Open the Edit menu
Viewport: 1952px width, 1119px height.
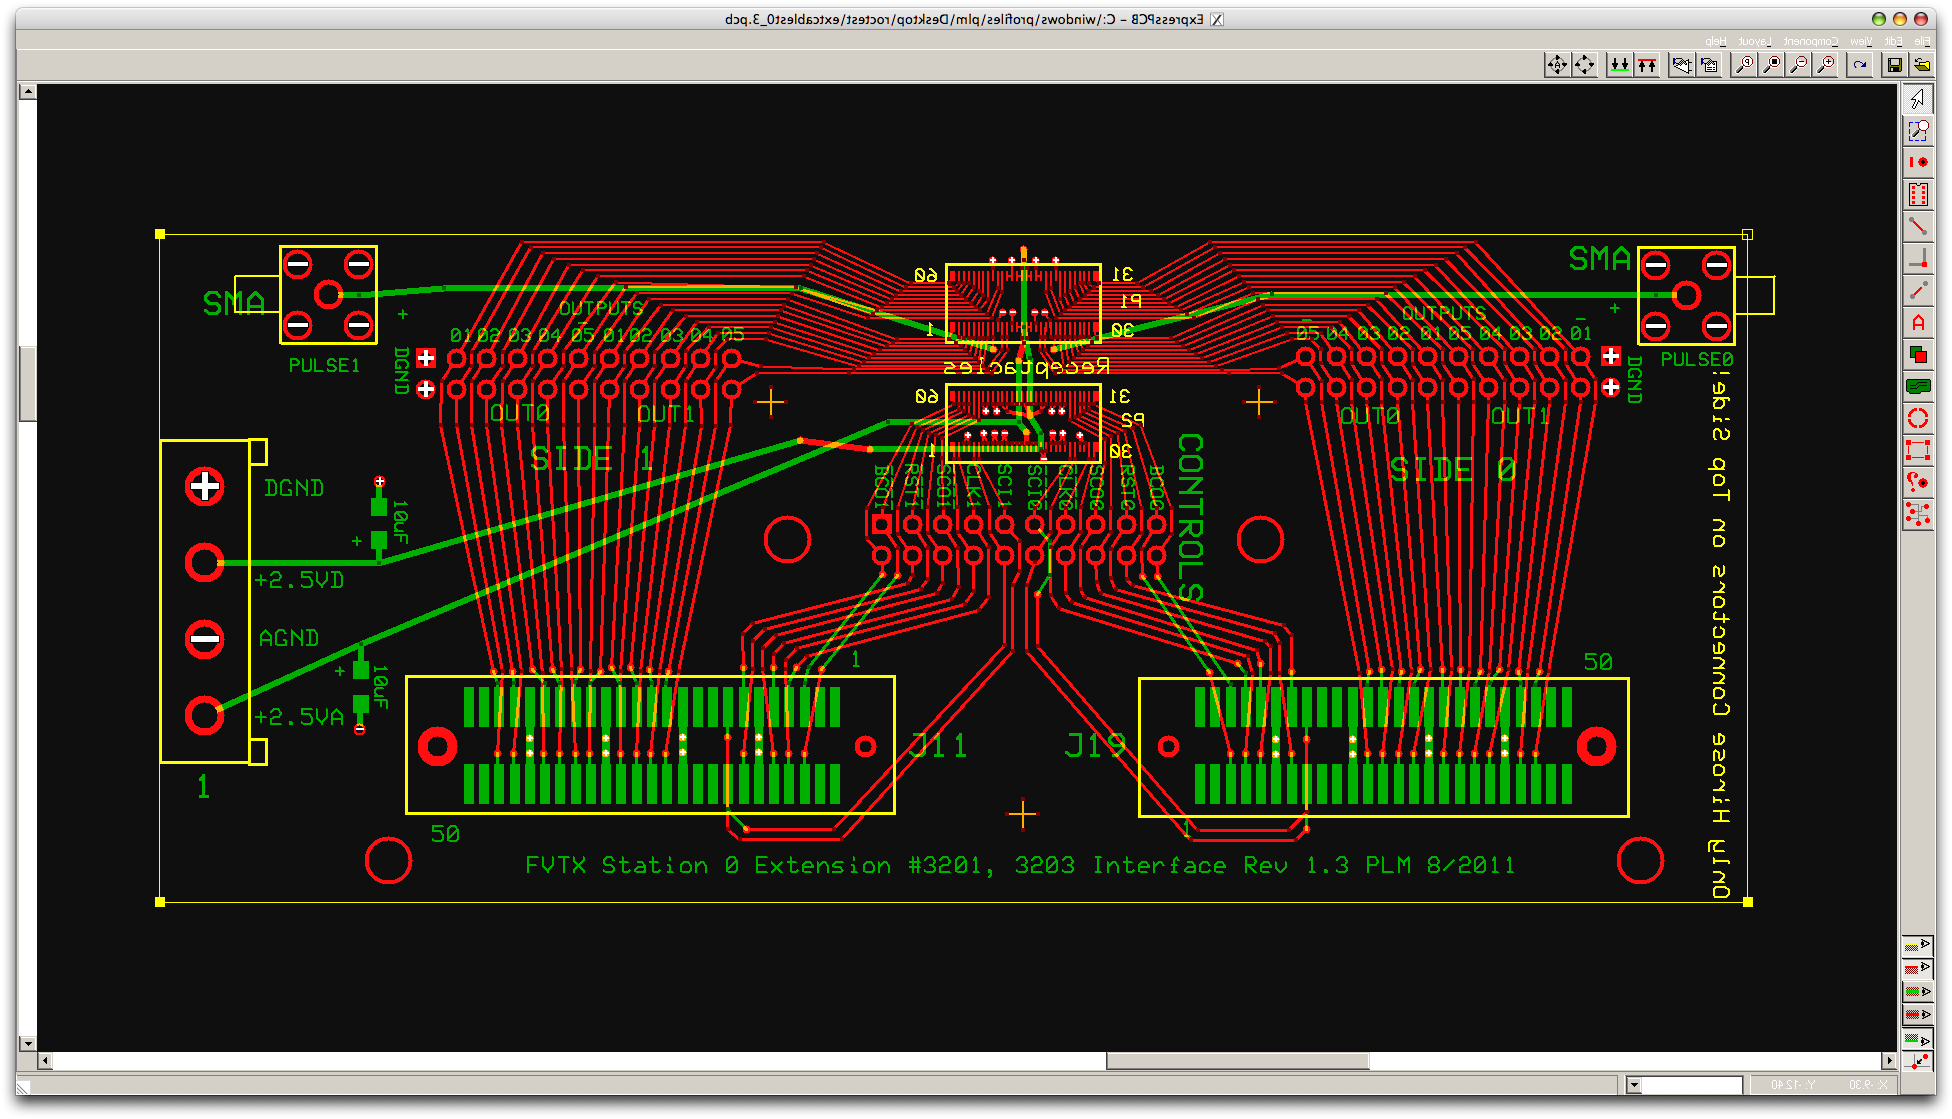[1893, 41]
